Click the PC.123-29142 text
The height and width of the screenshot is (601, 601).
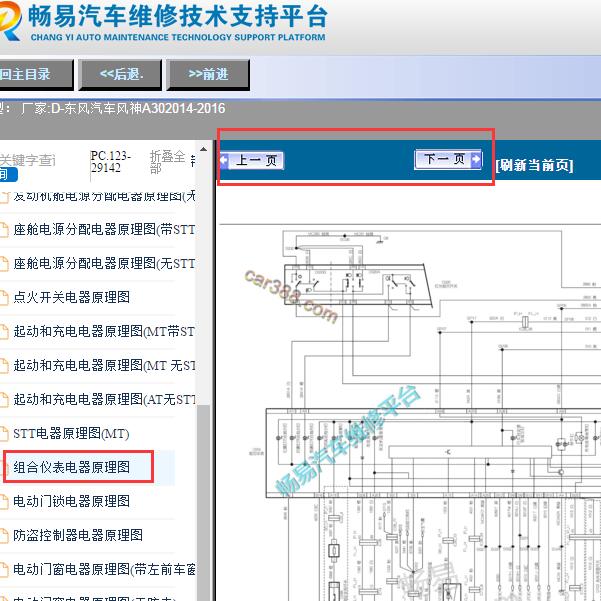point(111,161)
